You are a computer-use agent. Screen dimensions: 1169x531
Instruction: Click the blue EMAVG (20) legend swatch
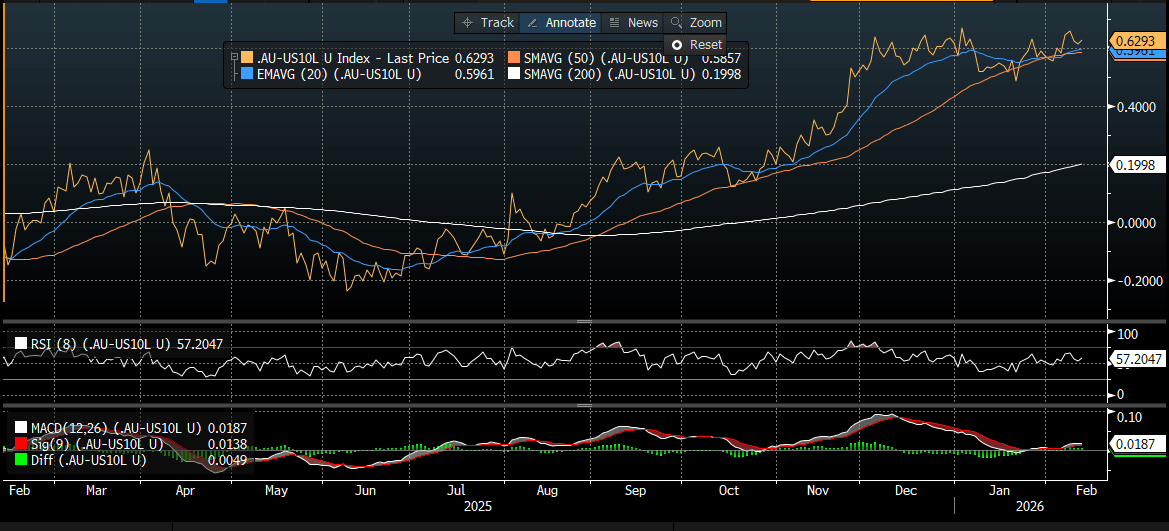point(247,73)
